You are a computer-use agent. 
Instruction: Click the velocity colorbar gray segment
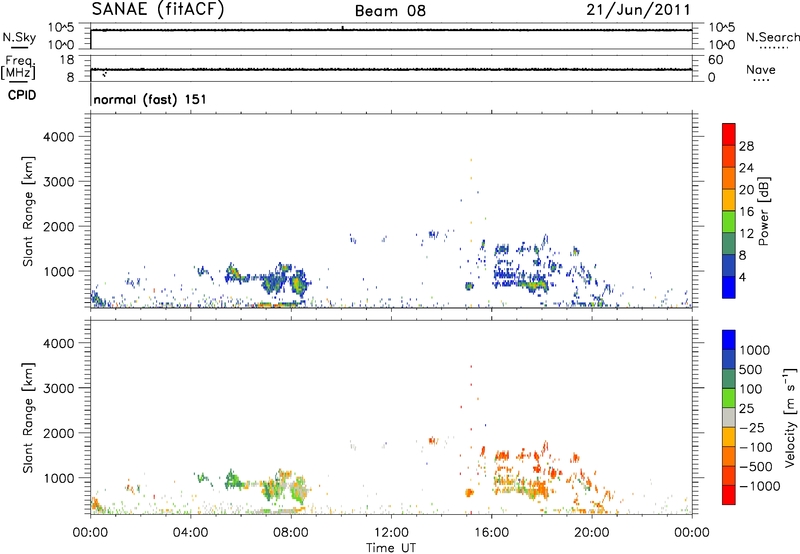pyautogui.click(x=729, y=418)
